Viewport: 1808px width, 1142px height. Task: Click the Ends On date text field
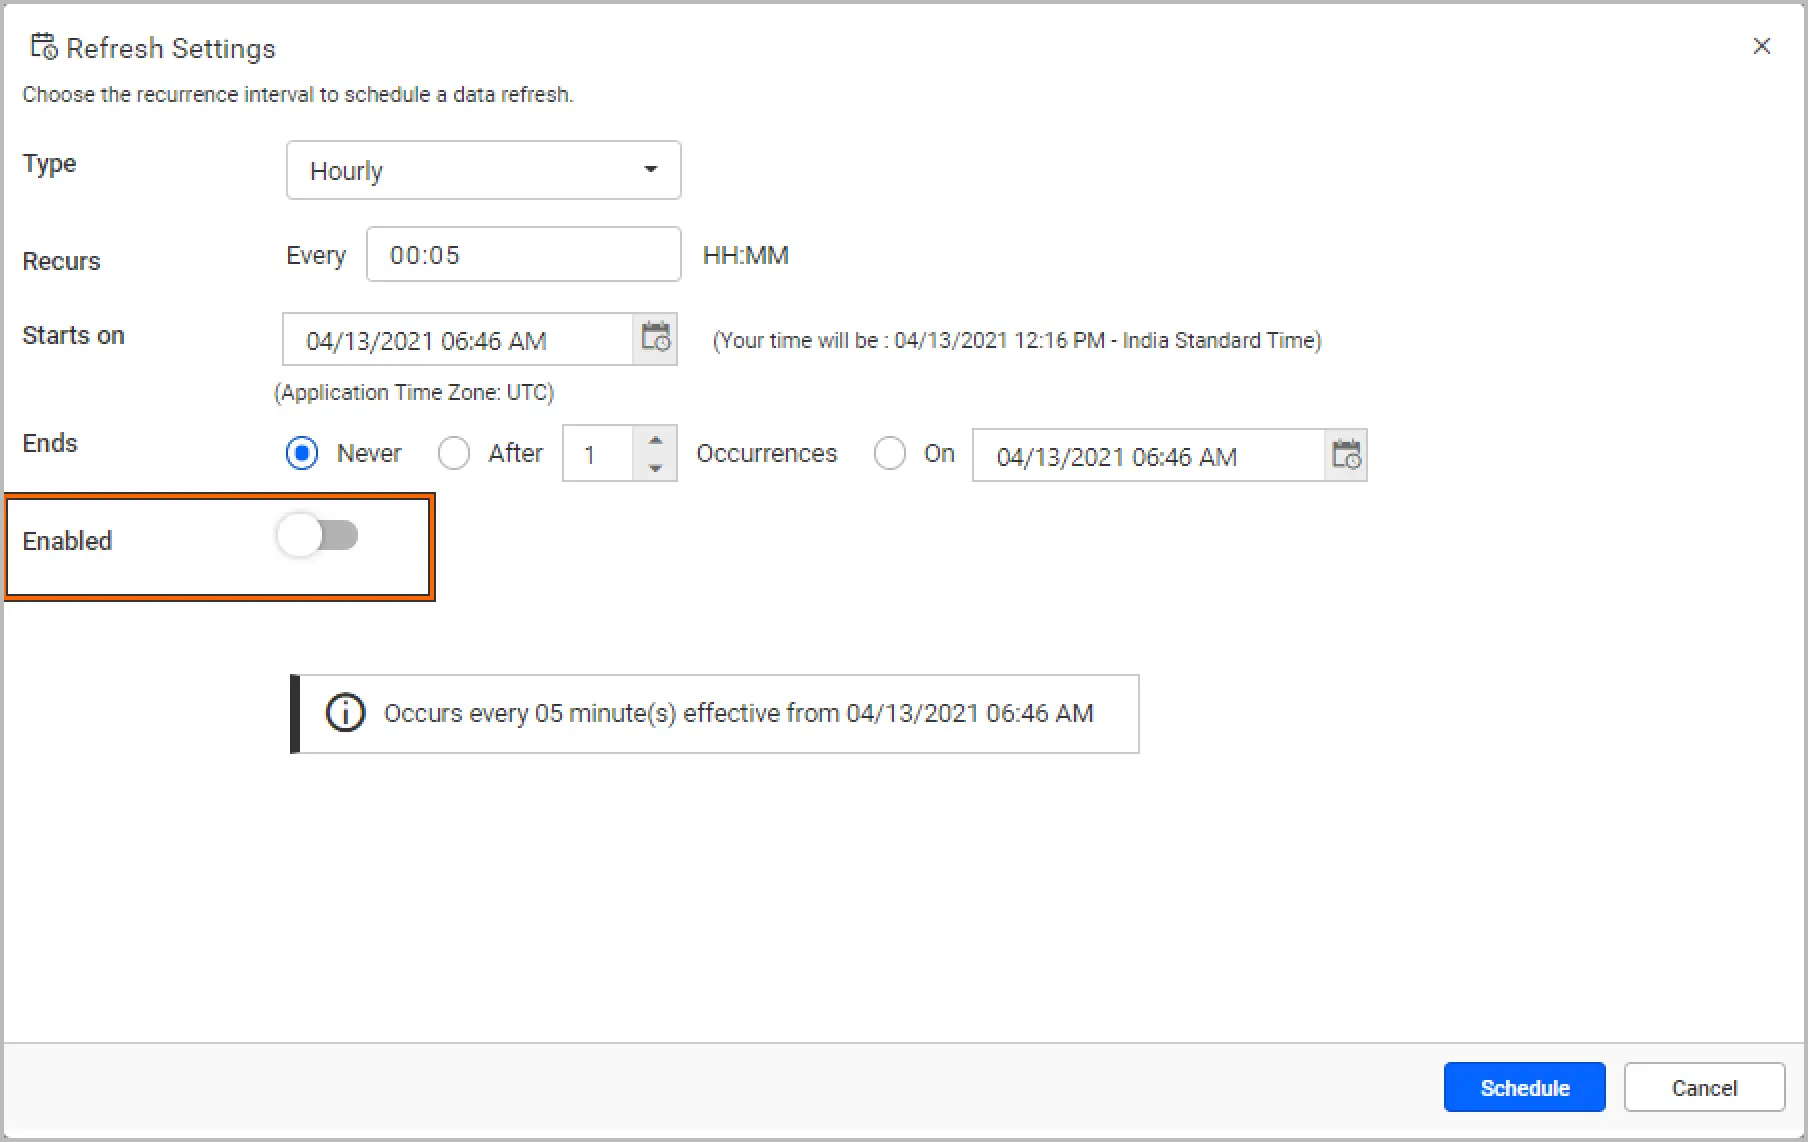click(1148, 456)
